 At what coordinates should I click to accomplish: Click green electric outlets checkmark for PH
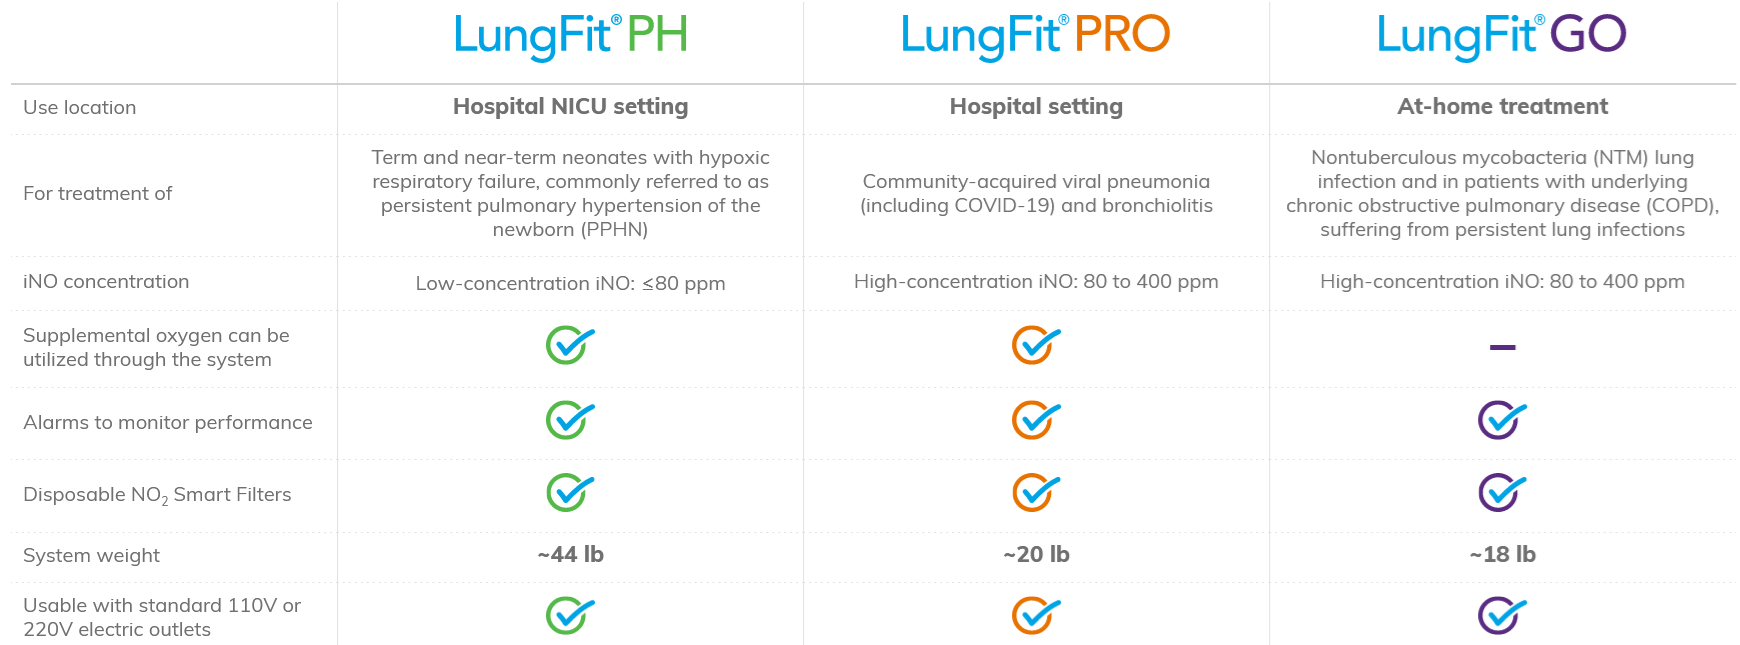(570, 615)
